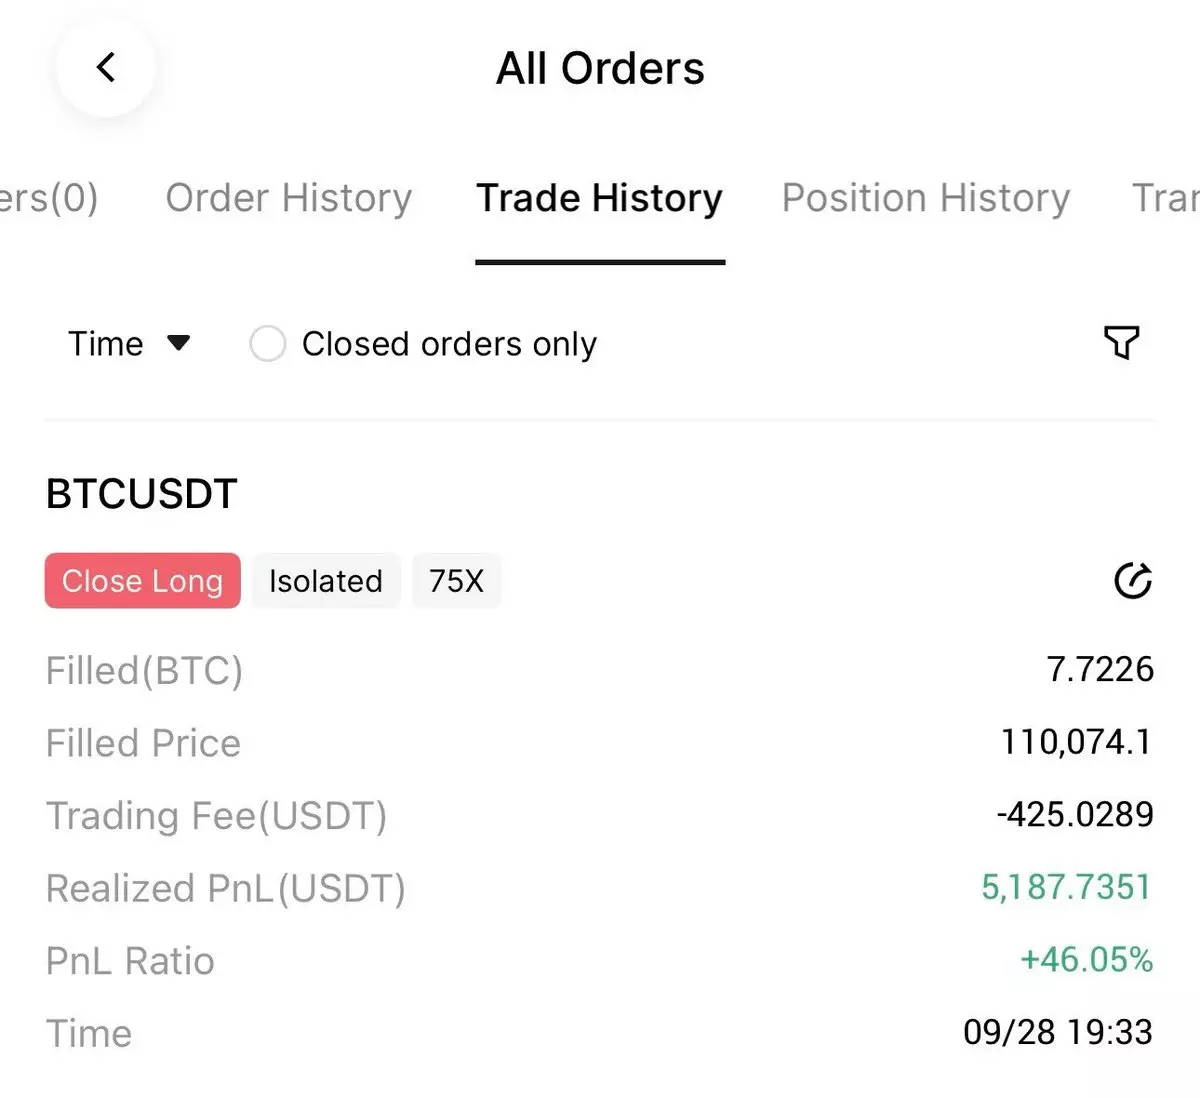Open the filter funnel icon

[1121, 343]
